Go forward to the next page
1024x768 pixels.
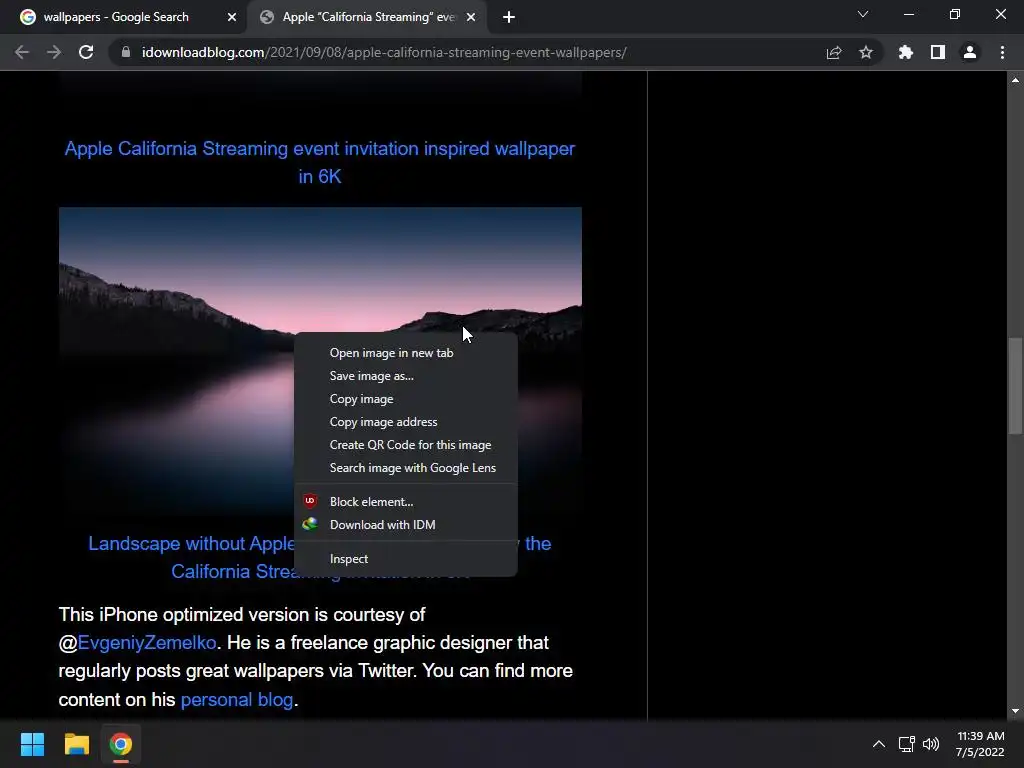click(x=54, y=52)
